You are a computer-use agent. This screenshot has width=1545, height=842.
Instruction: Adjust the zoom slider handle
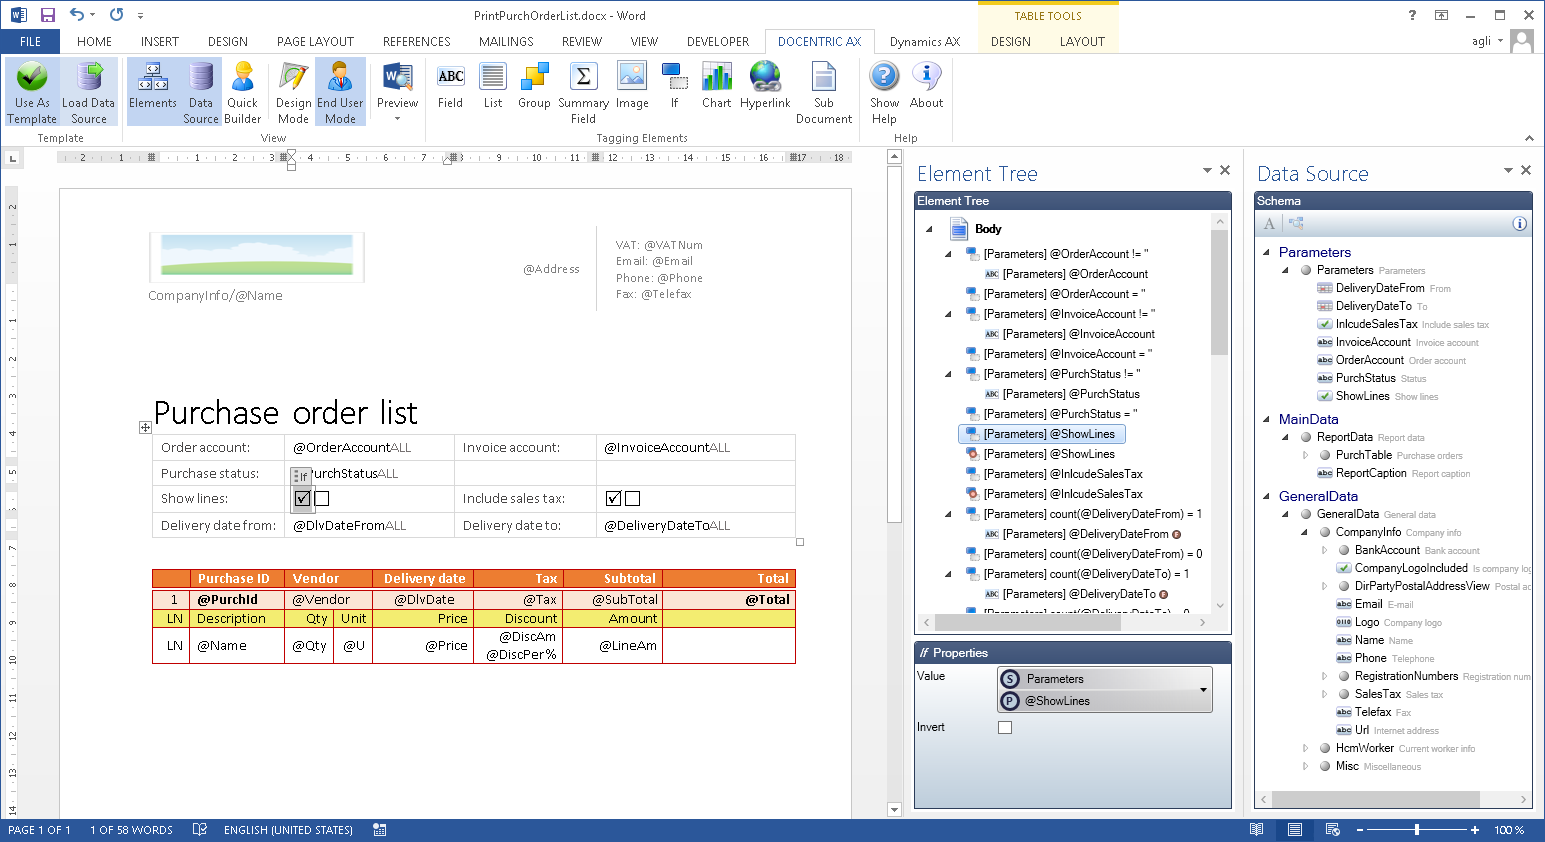tap(1416, 830)
